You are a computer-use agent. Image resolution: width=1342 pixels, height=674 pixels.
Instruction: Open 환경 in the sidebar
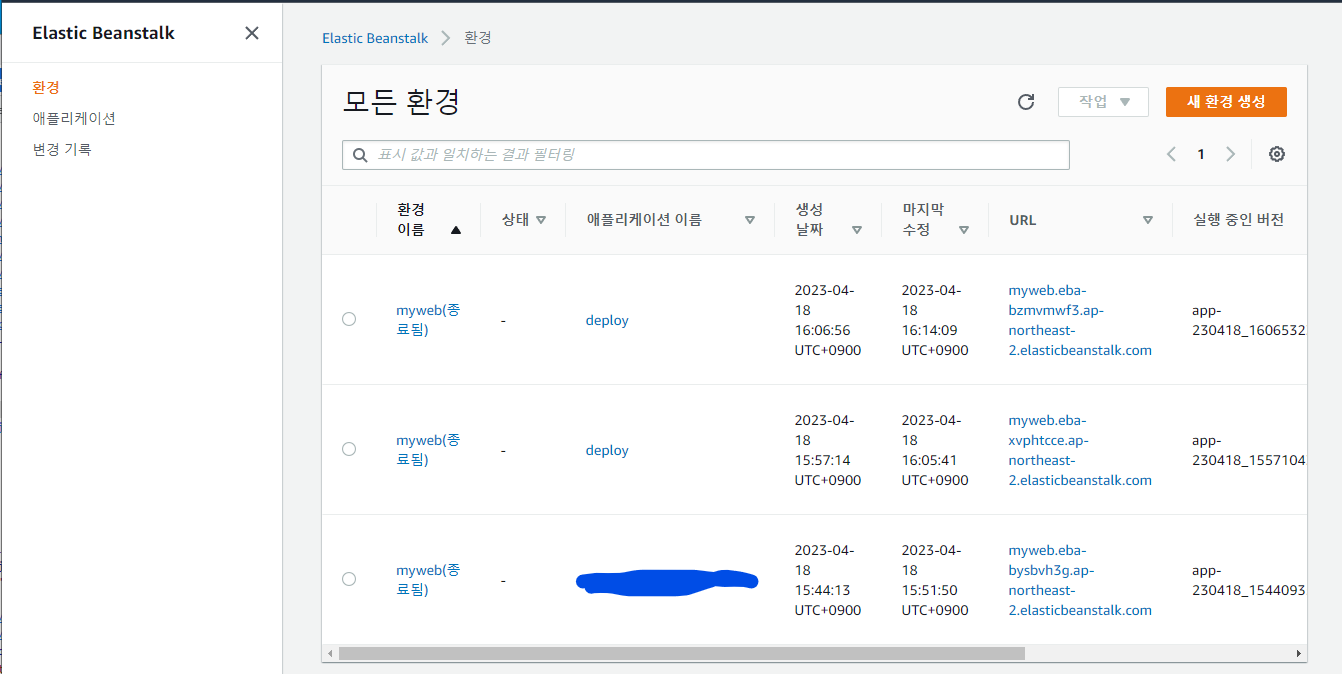pos(46,88)
